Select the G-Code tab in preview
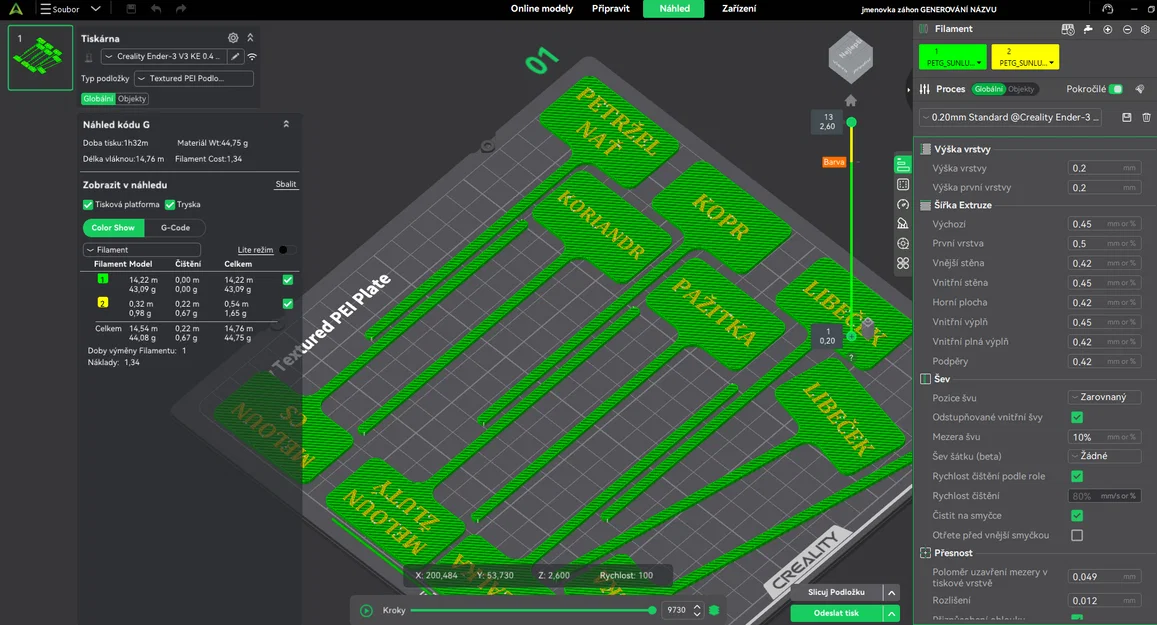The width and height of the screenshot is (1157, 625). coord(175,227)
